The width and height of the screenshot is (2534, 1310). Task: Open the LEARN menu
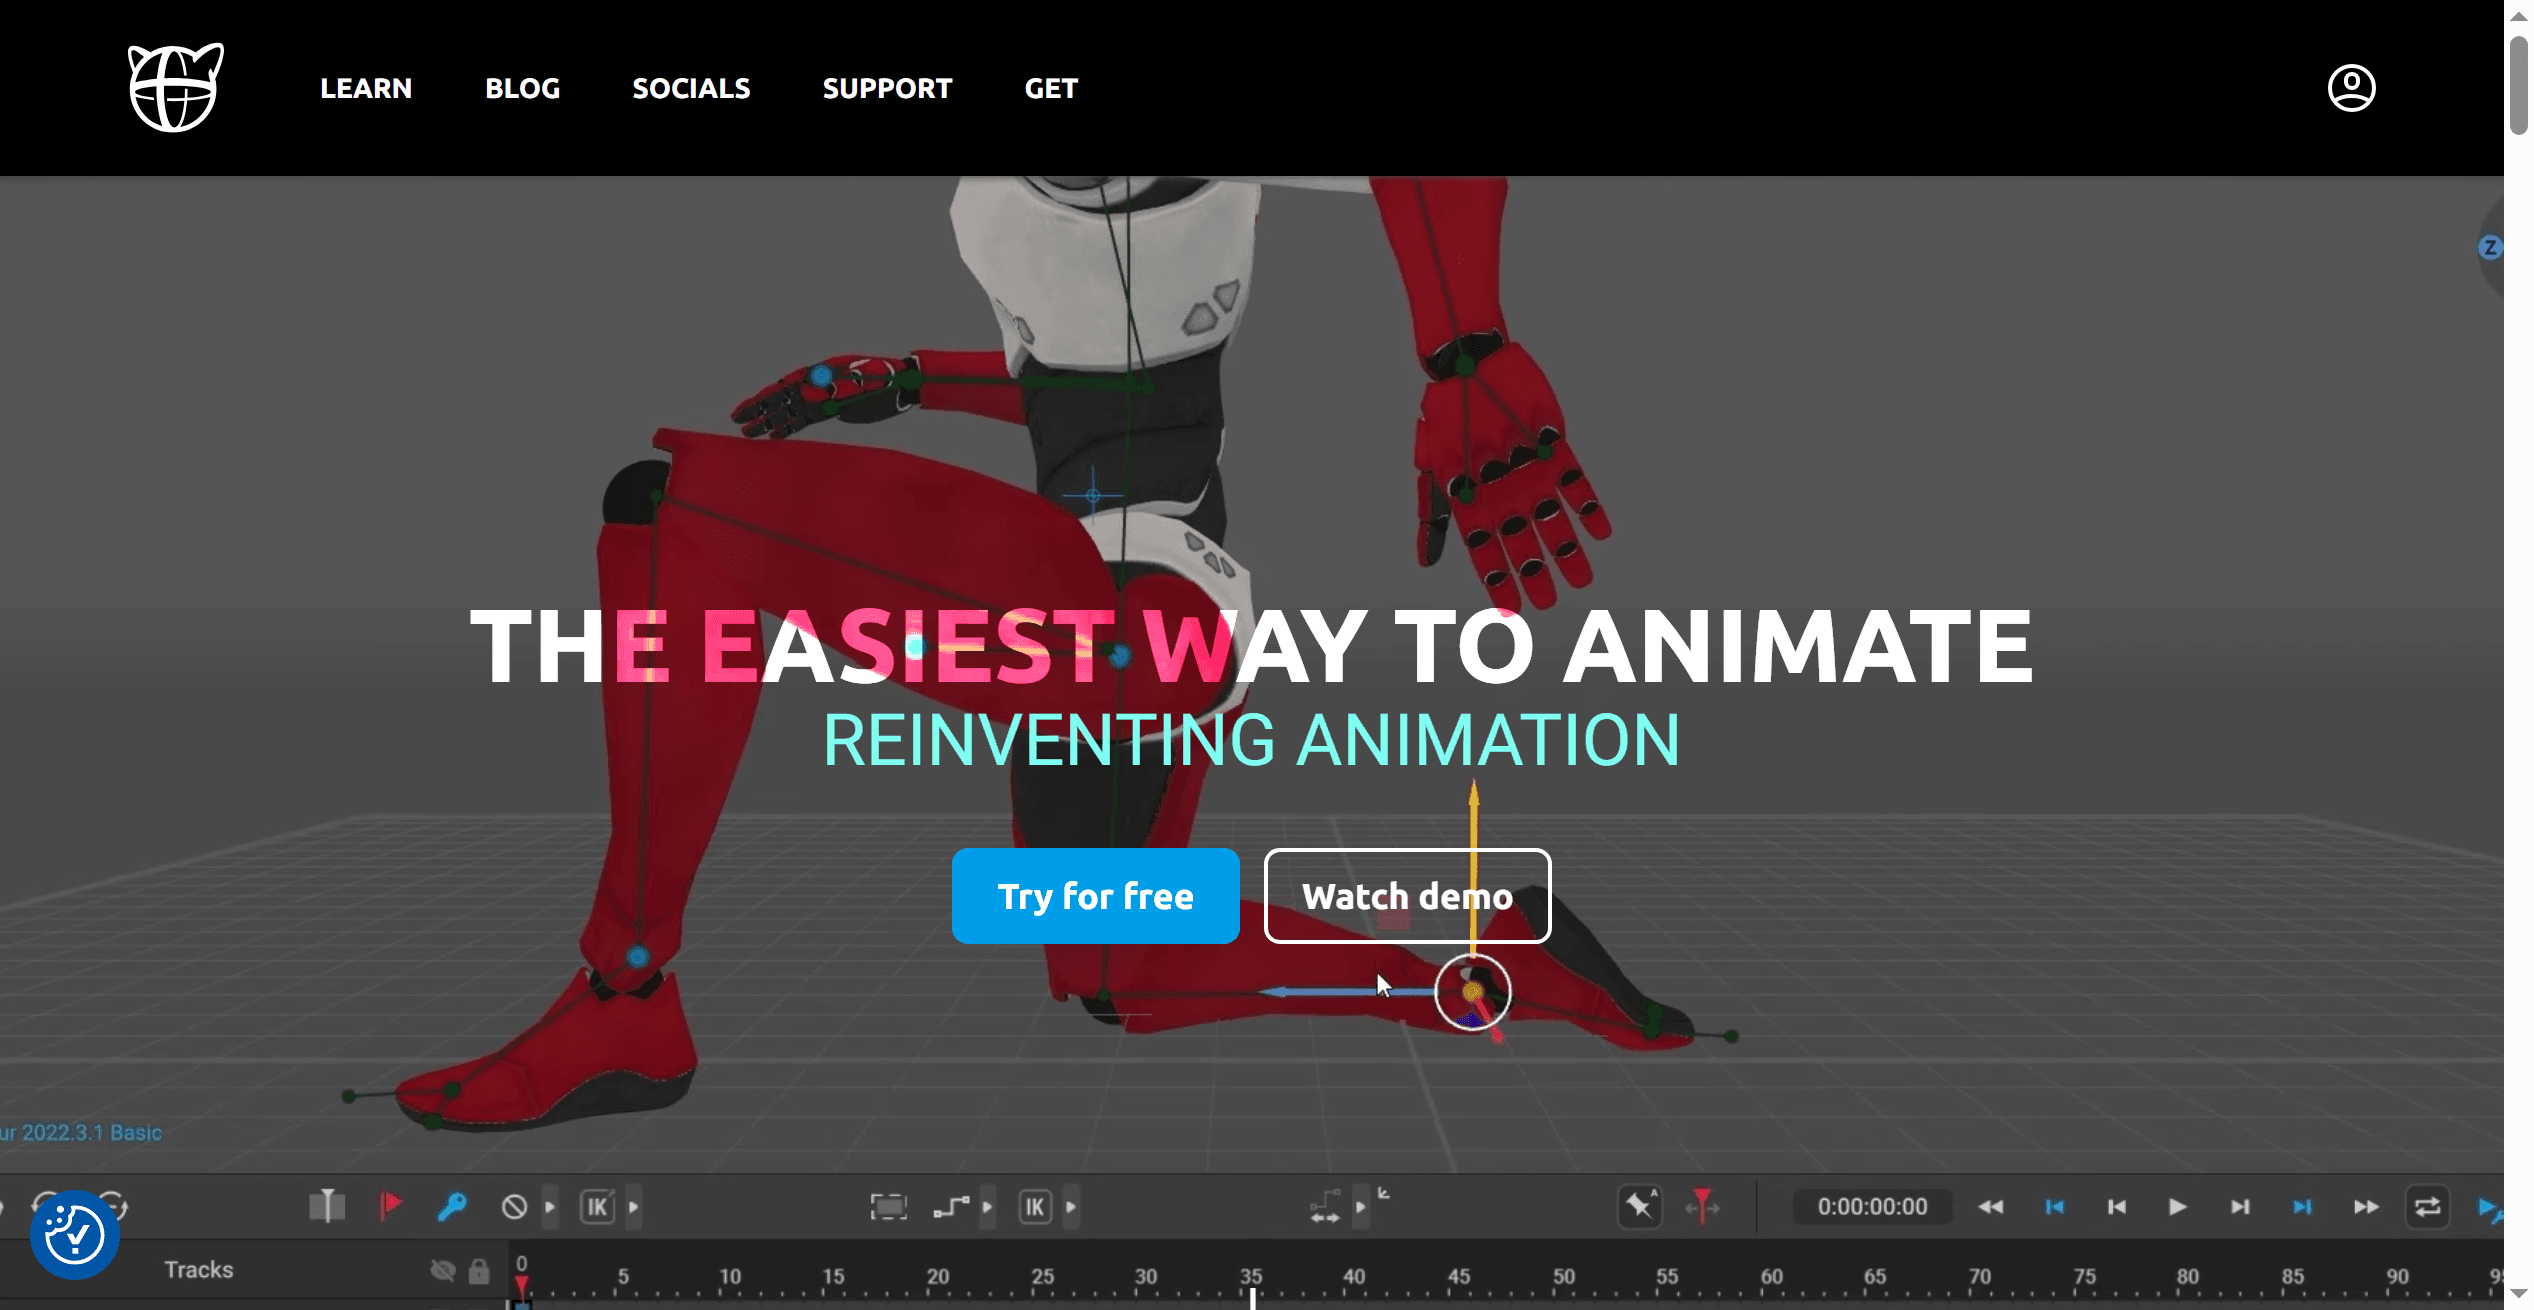click(x=366, y=88)
